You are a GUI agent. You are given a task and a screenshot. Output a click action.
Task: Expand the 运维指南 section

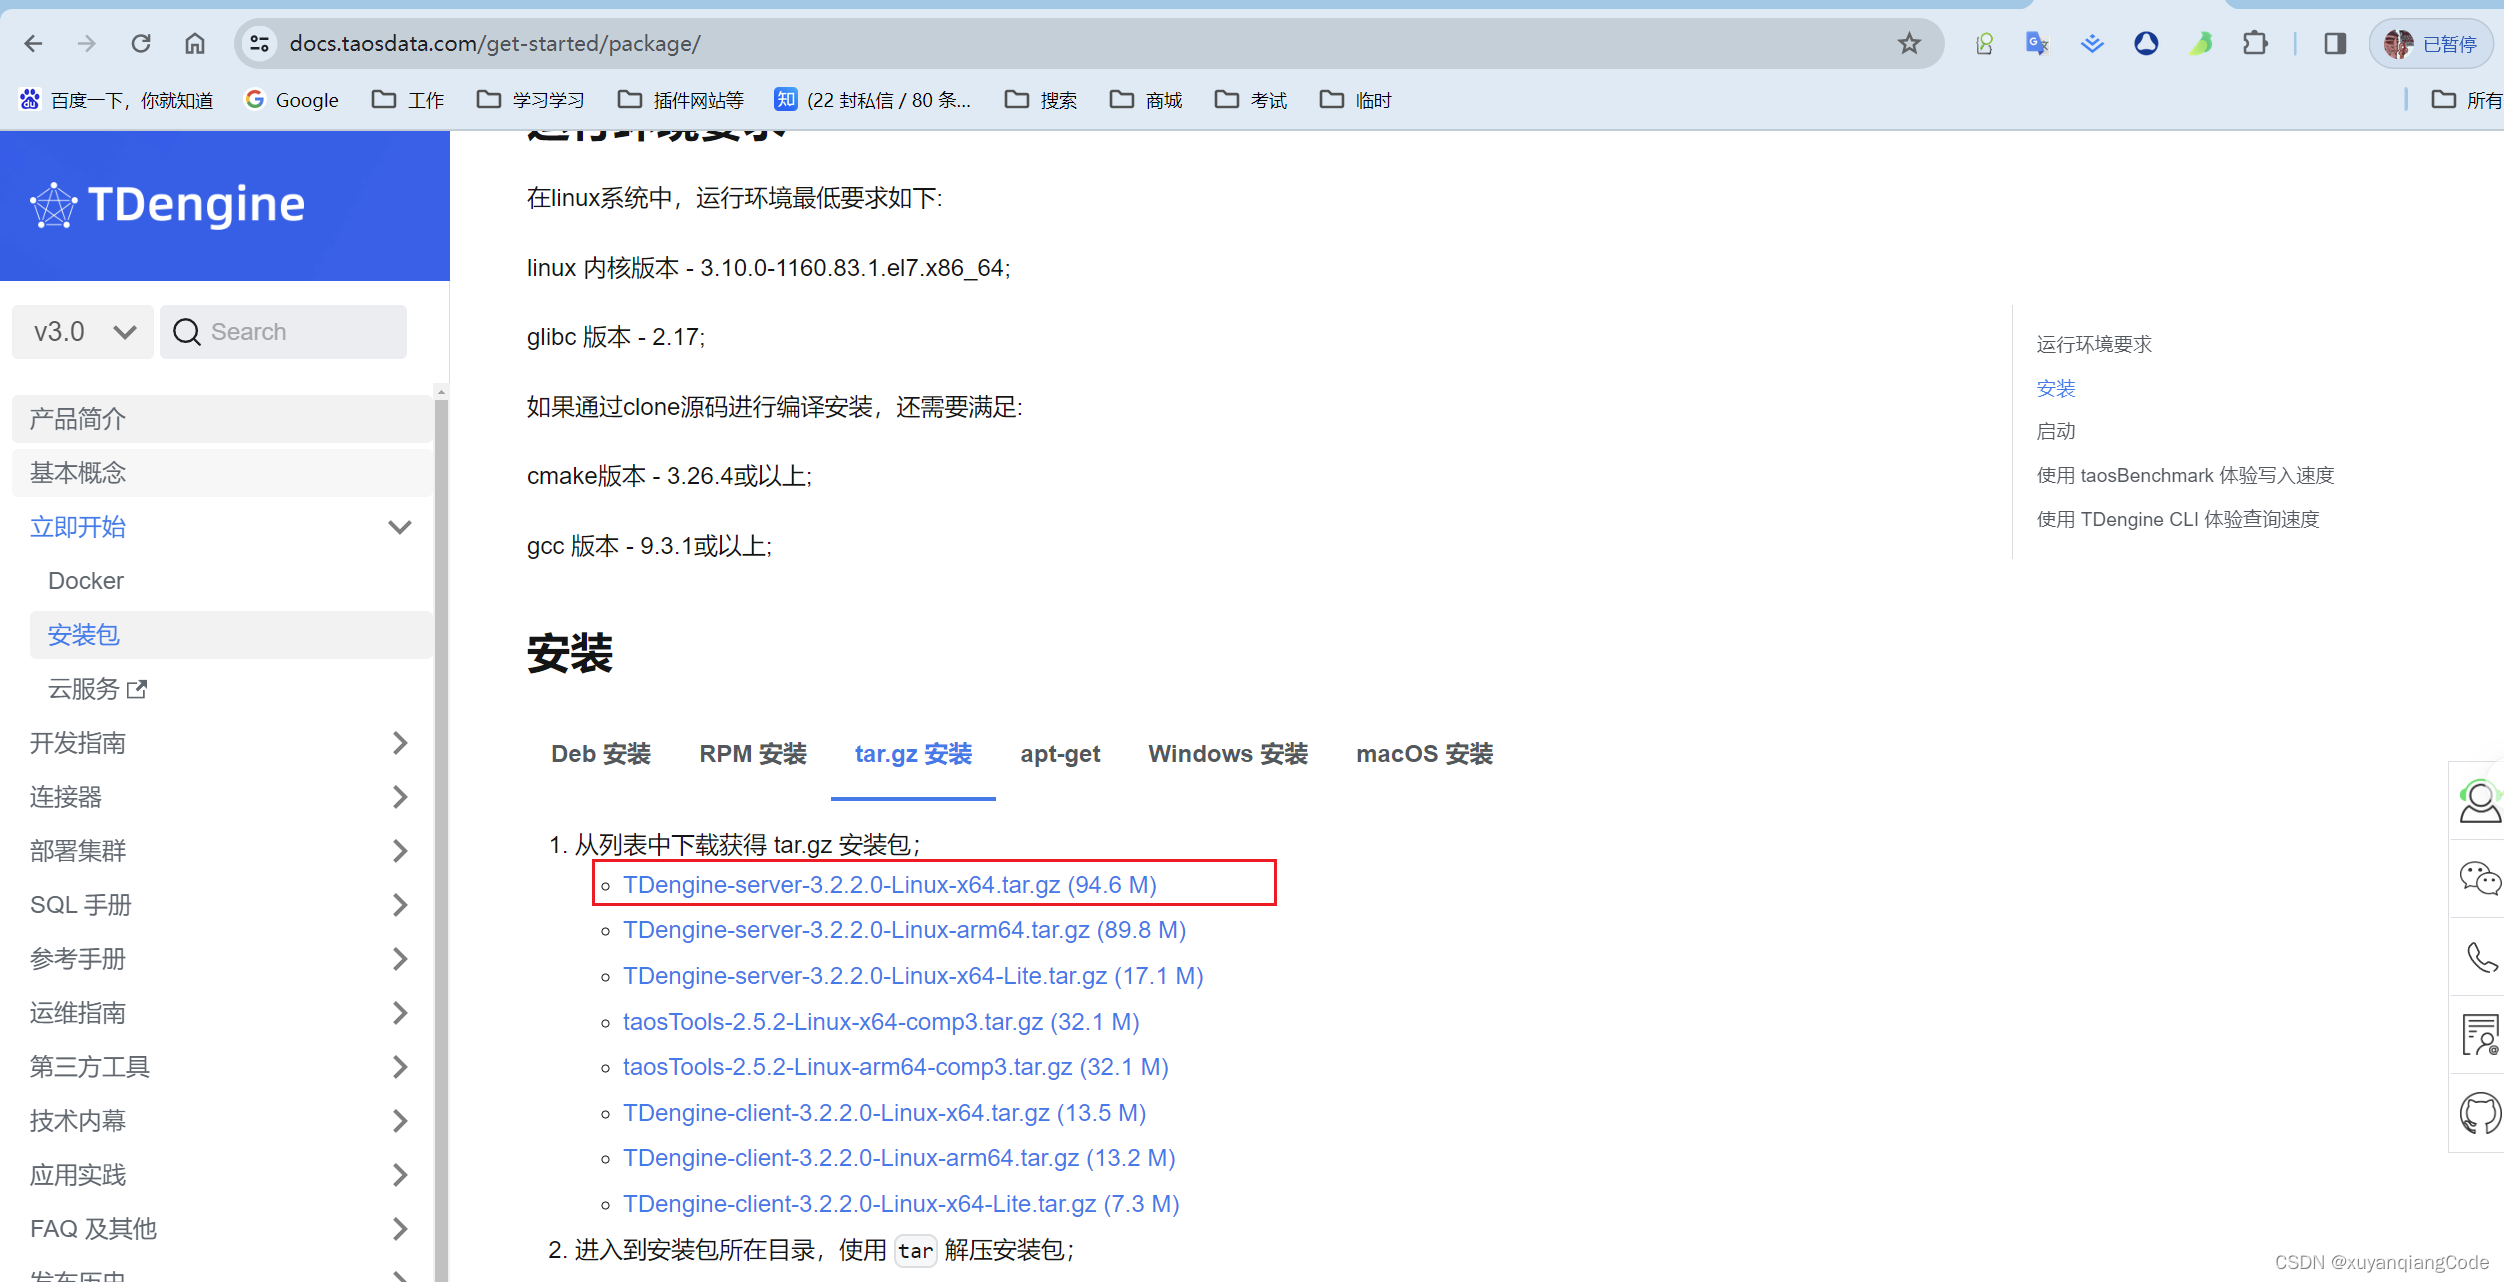400,1013
